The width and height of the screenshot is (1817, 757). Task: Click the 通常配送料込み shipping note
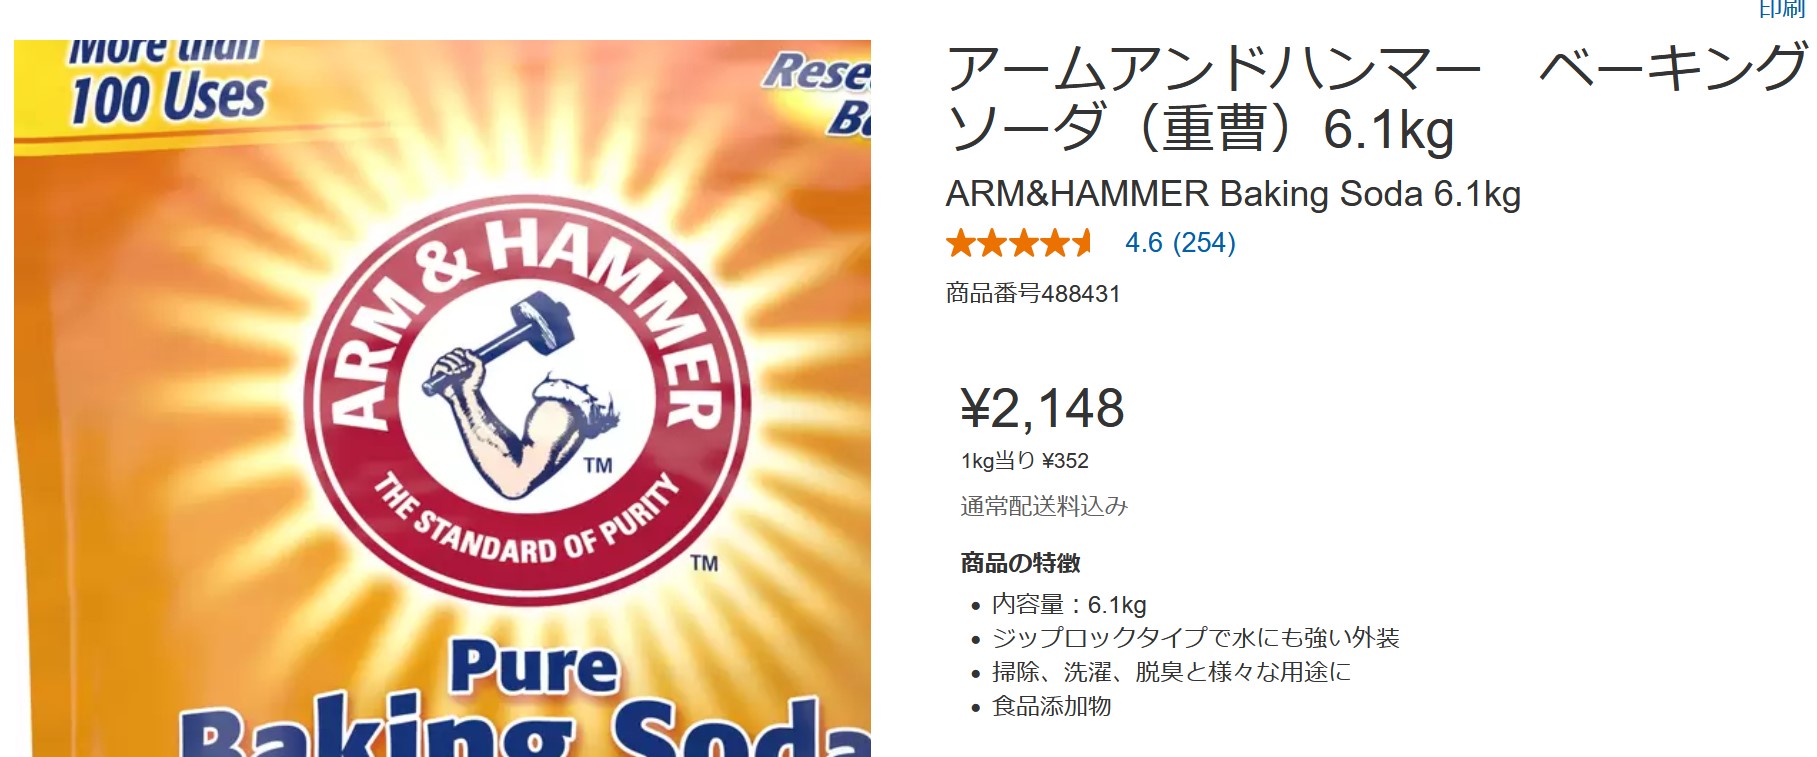click(x=1044, y=506)
